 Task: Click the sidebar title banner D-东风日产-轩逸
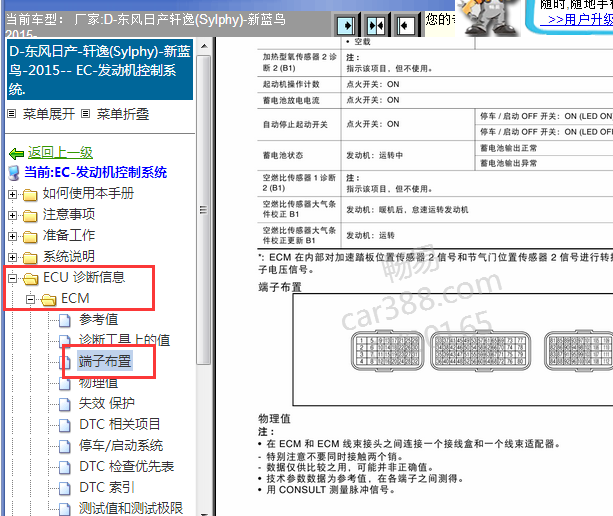click(x=100, y=70)
